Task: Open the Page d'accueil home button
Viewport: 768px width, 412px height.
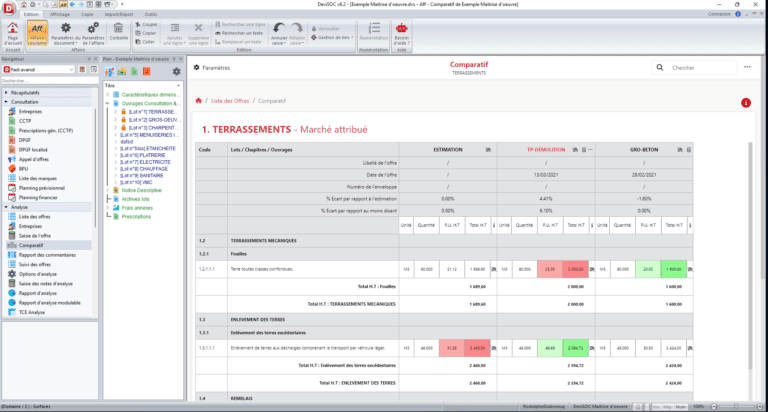Action: pyautogui.click(x=11, y=34)
